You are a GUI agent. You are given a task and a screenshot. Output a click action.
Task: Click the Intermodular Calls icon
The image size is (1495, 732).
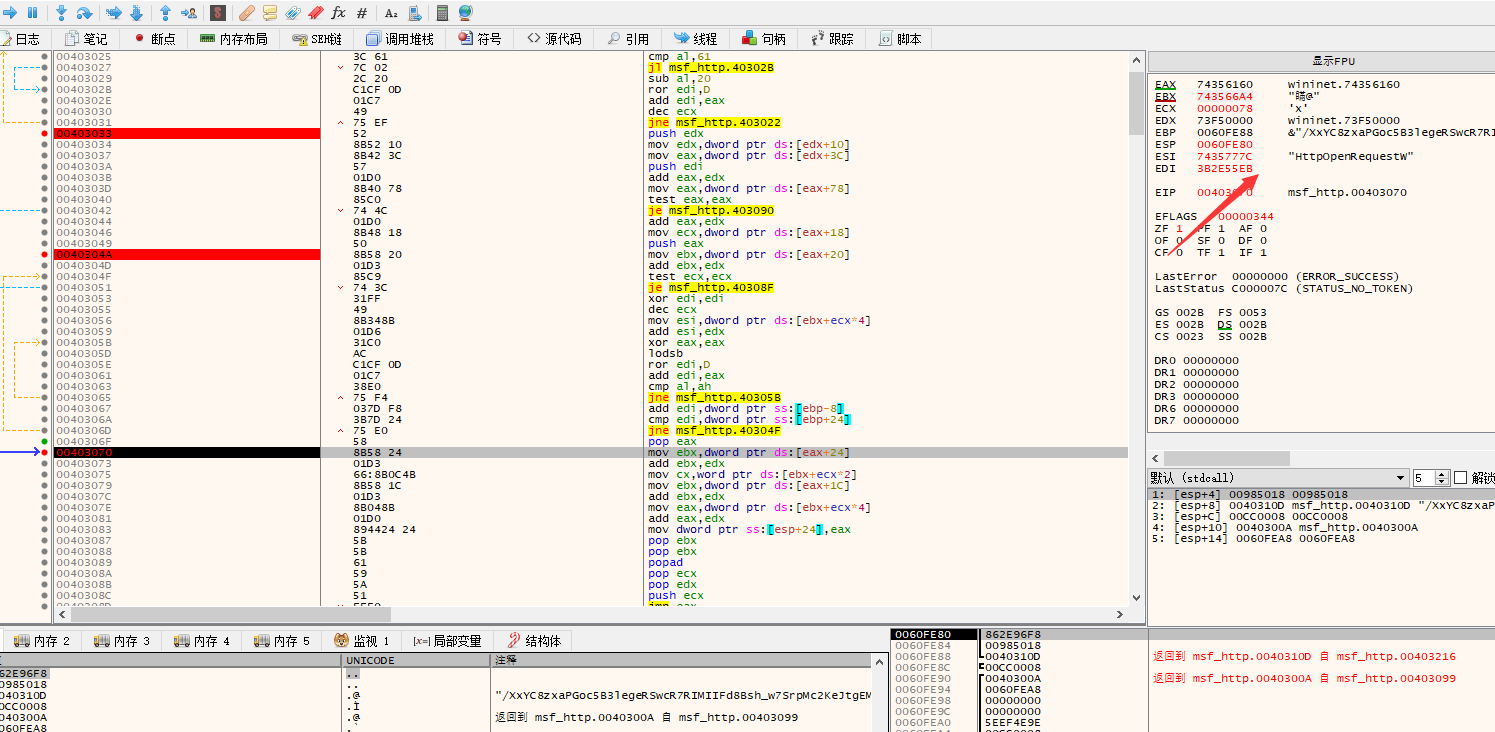[x=414, y=13]
